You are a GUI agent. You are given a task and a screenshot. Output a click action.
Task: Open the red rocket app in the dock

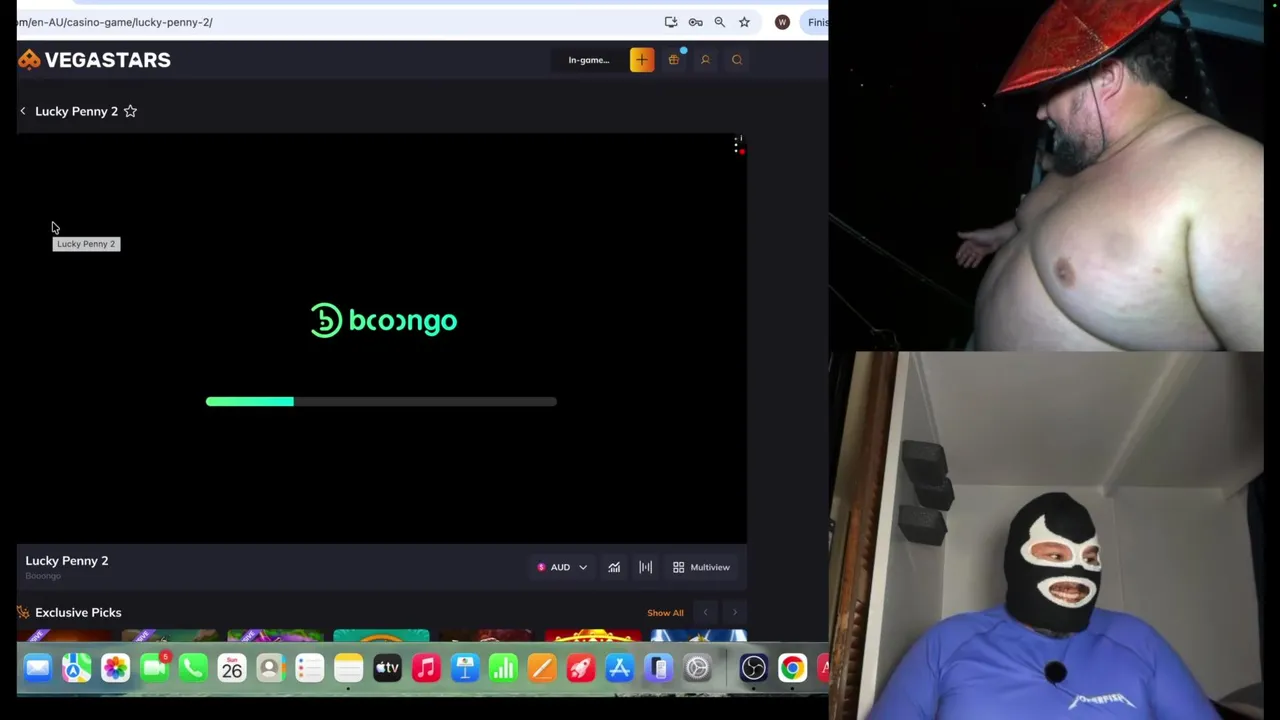pos(581,667)
